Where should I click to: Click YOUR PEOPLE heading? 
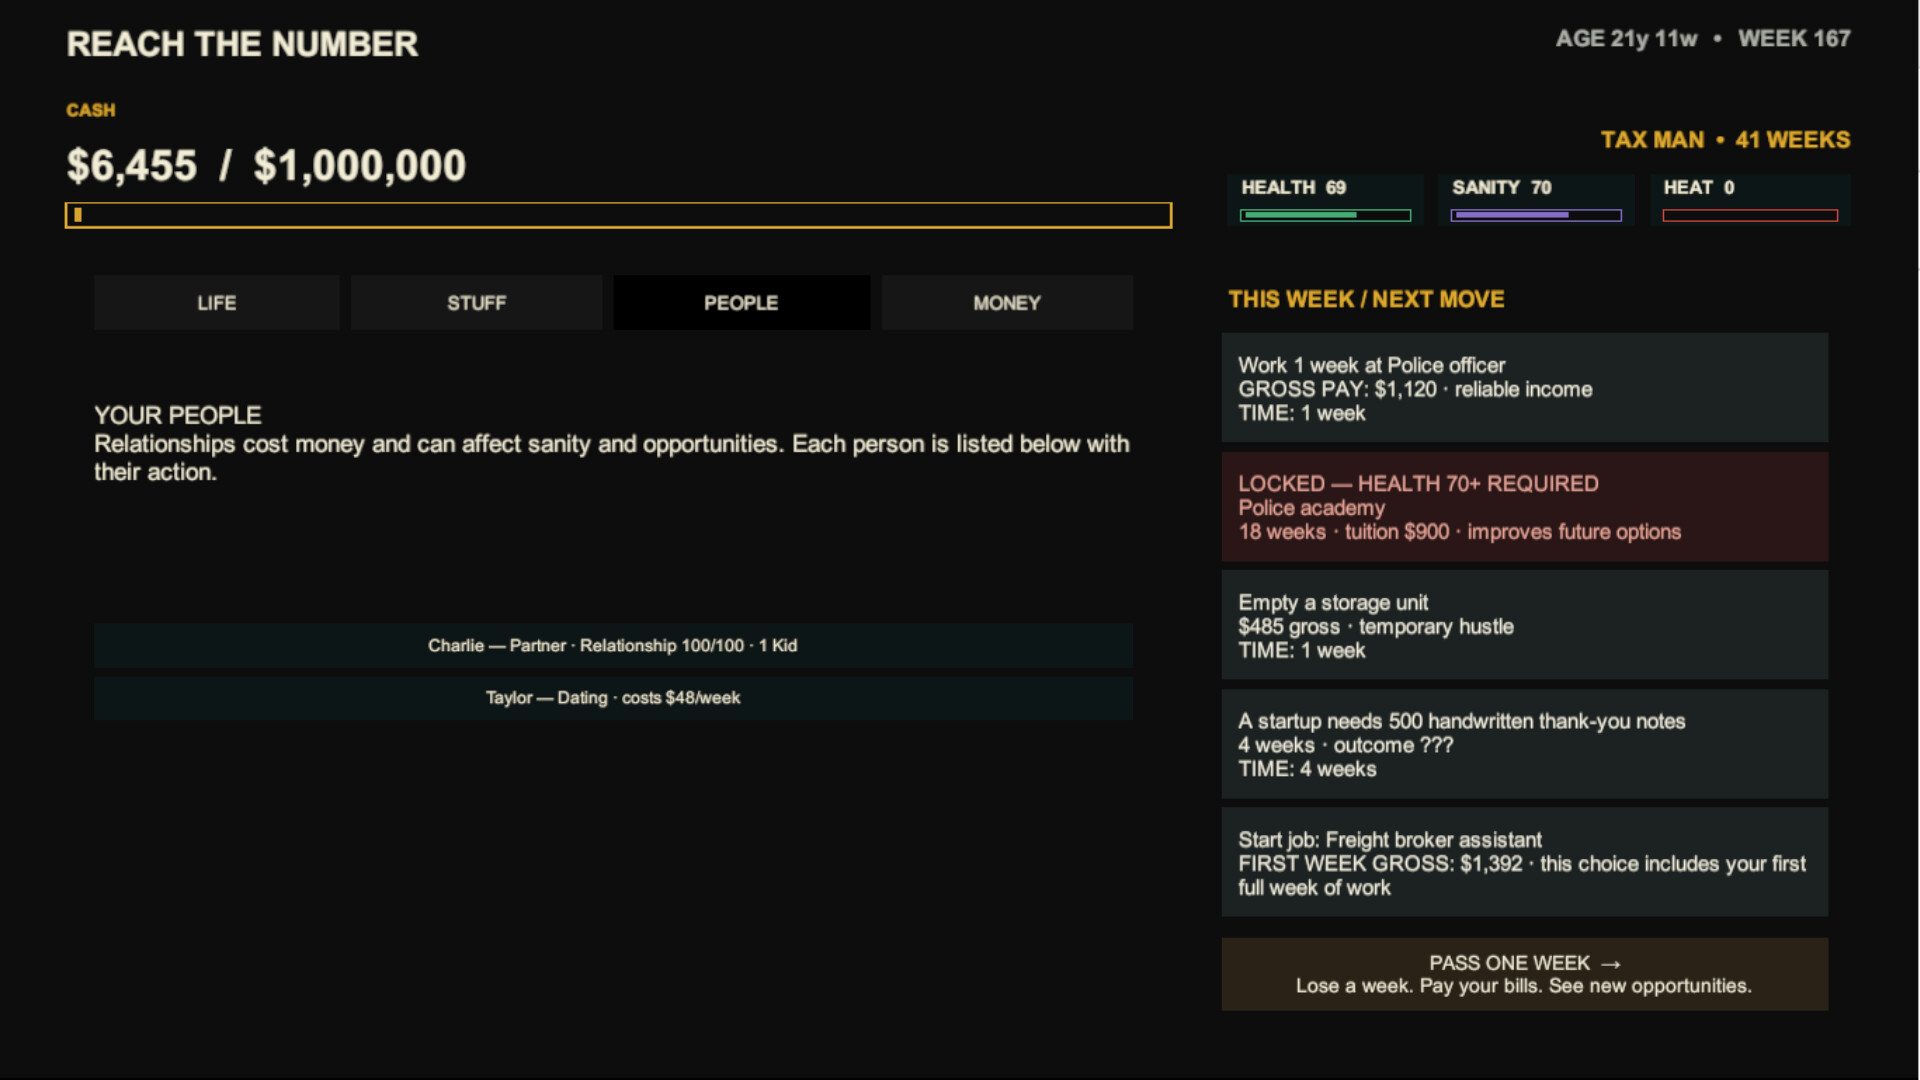pos(178,415)
